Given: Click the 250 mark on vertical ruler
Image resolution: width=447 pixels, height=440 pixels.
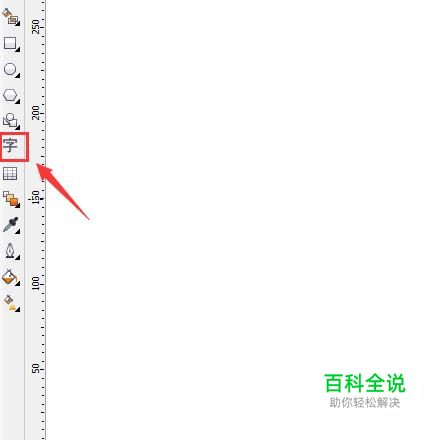Looking at the screenshot, I should pos(35,26).
